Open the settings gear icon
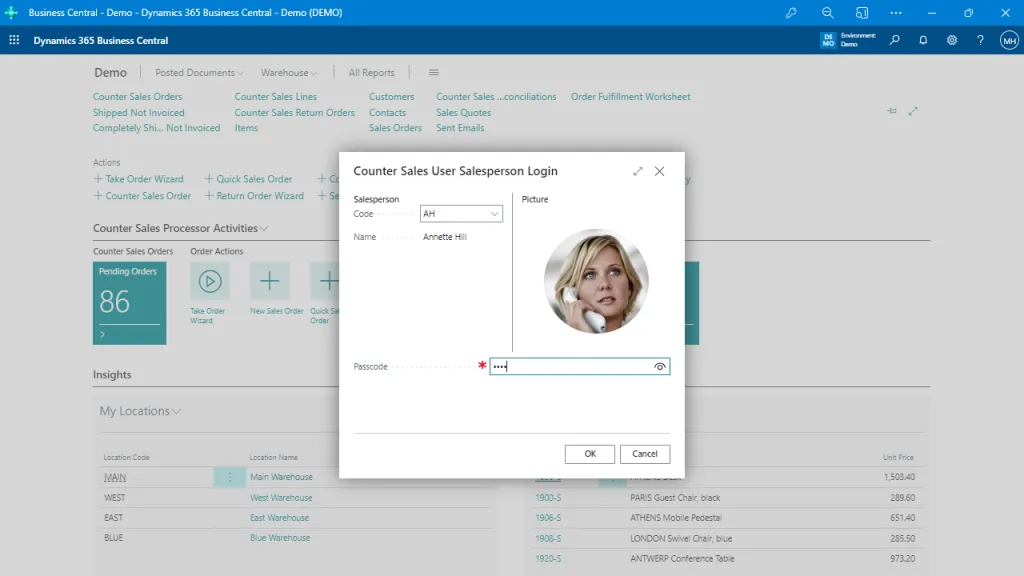The width and height of the screenshot is (1024, 576). pyautogui.click(x=951, y=39)
